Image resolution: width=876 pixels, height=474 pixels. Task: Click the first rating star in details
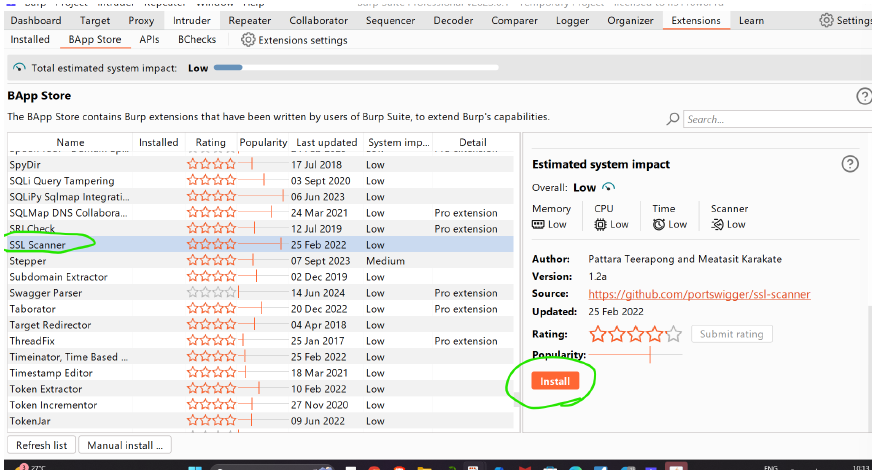point(598,334)
